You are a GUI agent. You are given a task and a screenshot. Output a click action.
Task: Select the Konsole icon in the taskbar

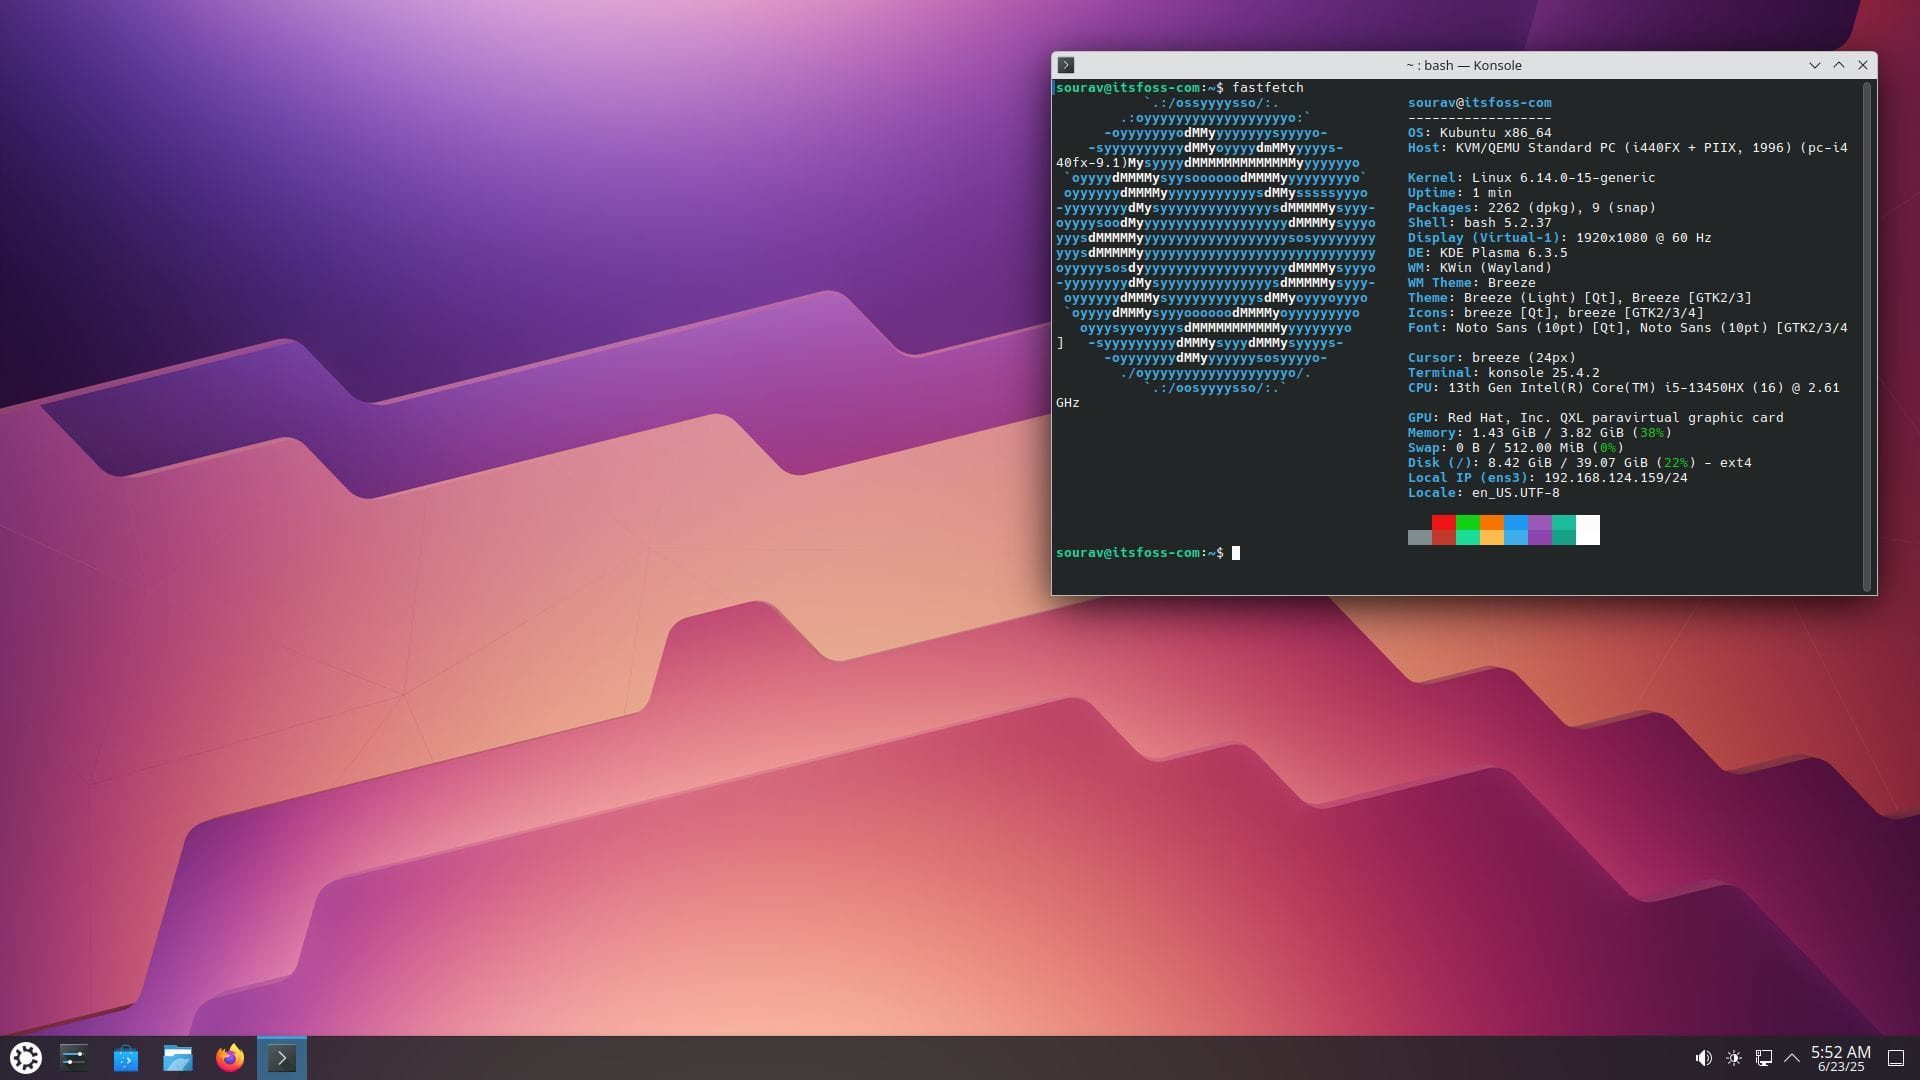[282, 1057]
